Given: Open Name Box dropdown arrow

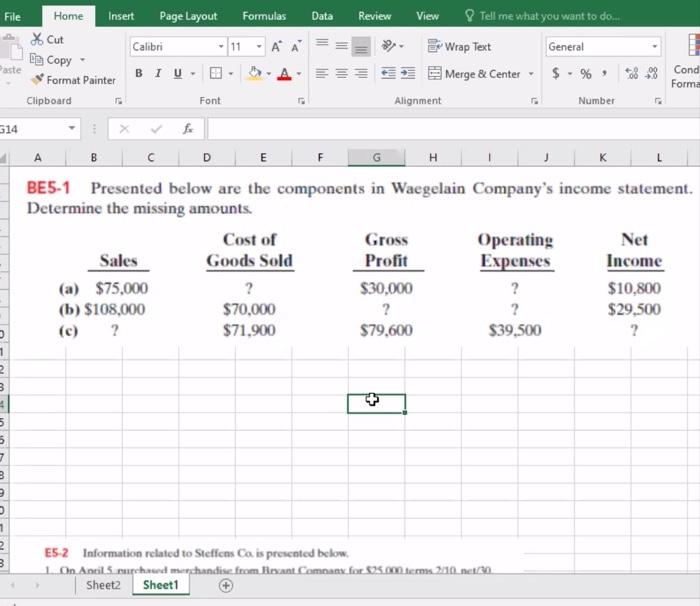Looking at the screenshot, I should pos(71,128).
